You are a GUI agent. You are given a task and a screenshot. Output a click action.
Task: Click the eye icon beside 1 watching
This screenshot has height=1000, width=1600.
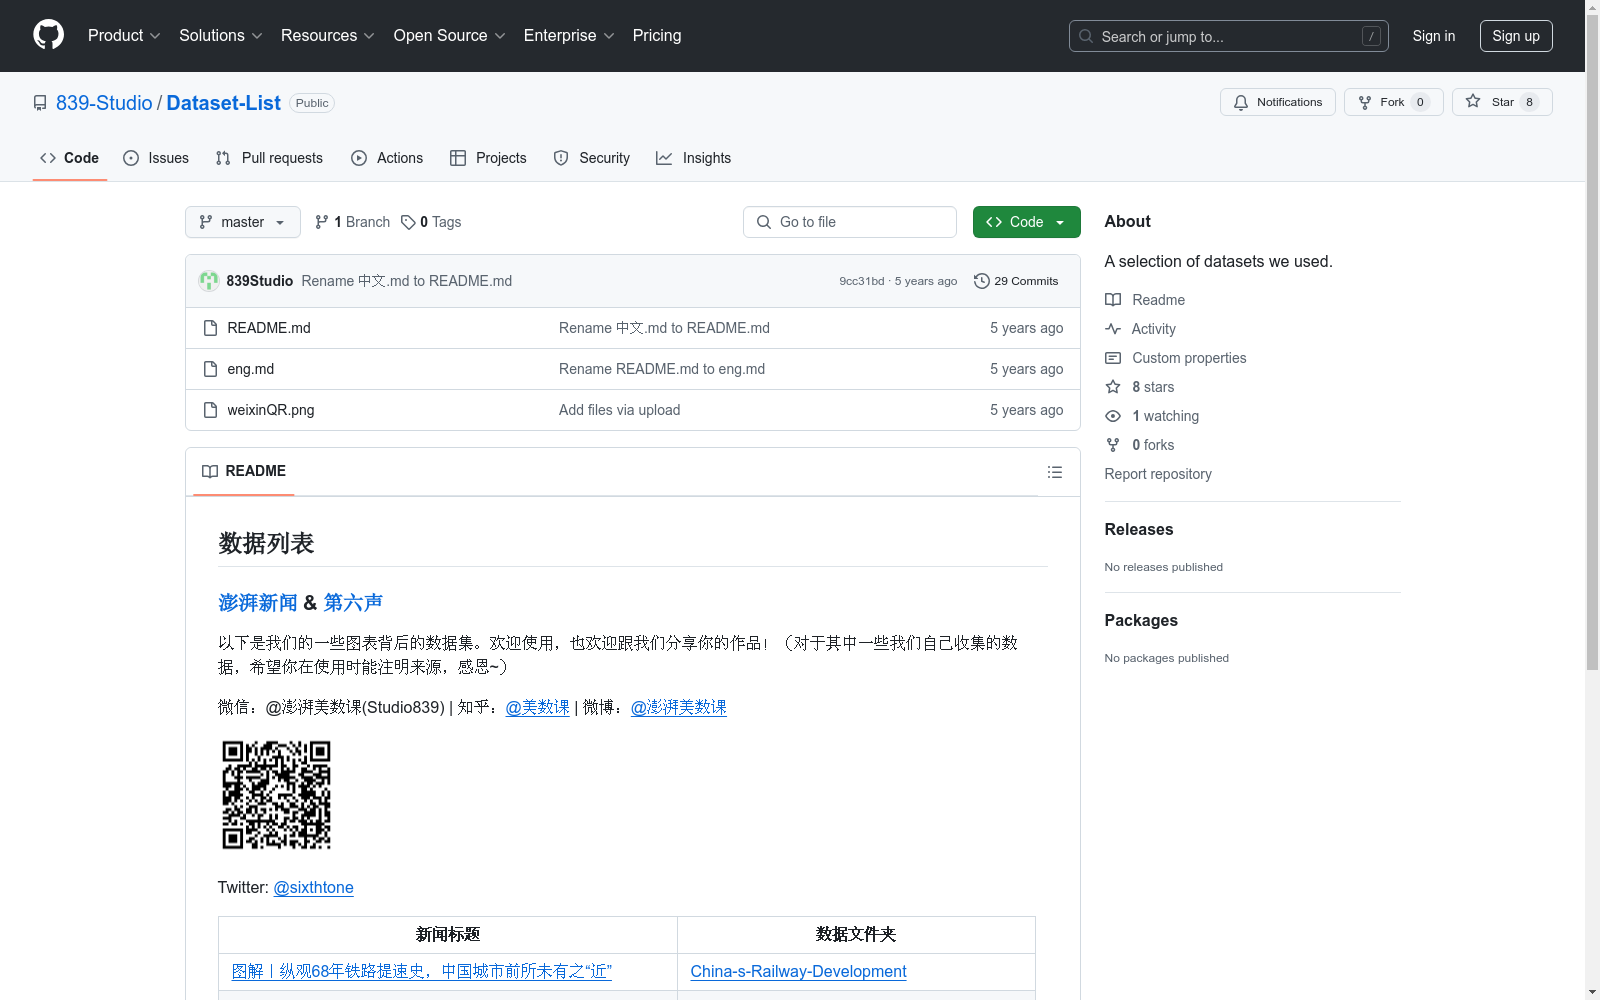[1113, 416]
